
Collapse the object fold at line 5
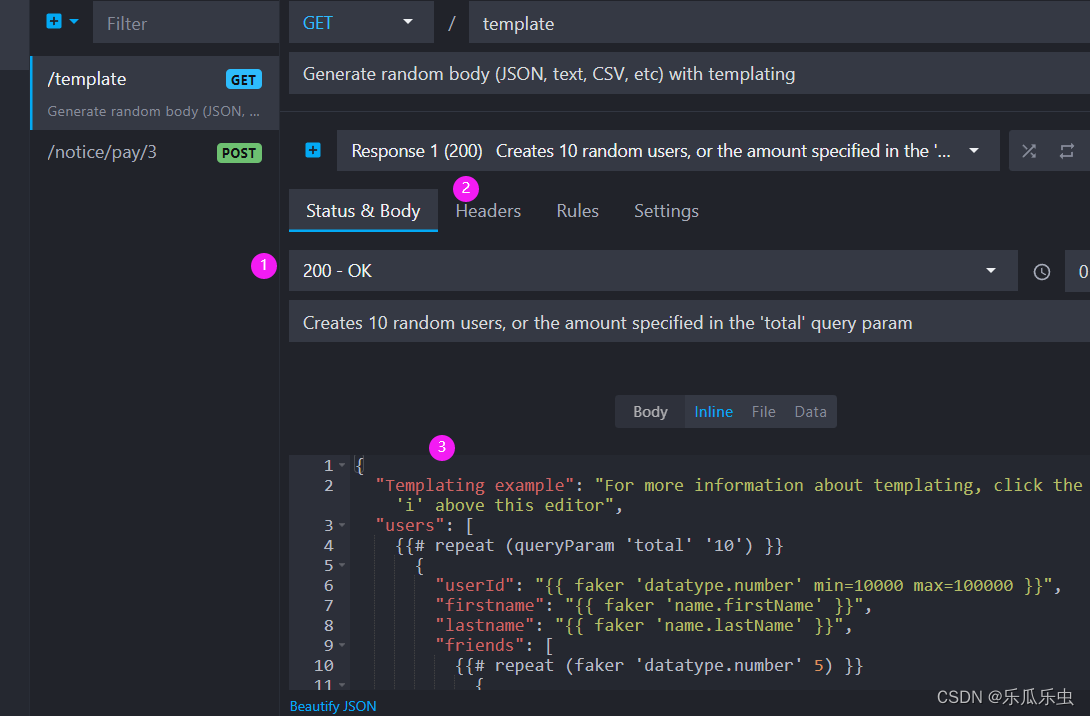pyautogui.click(x=342, y=565)
